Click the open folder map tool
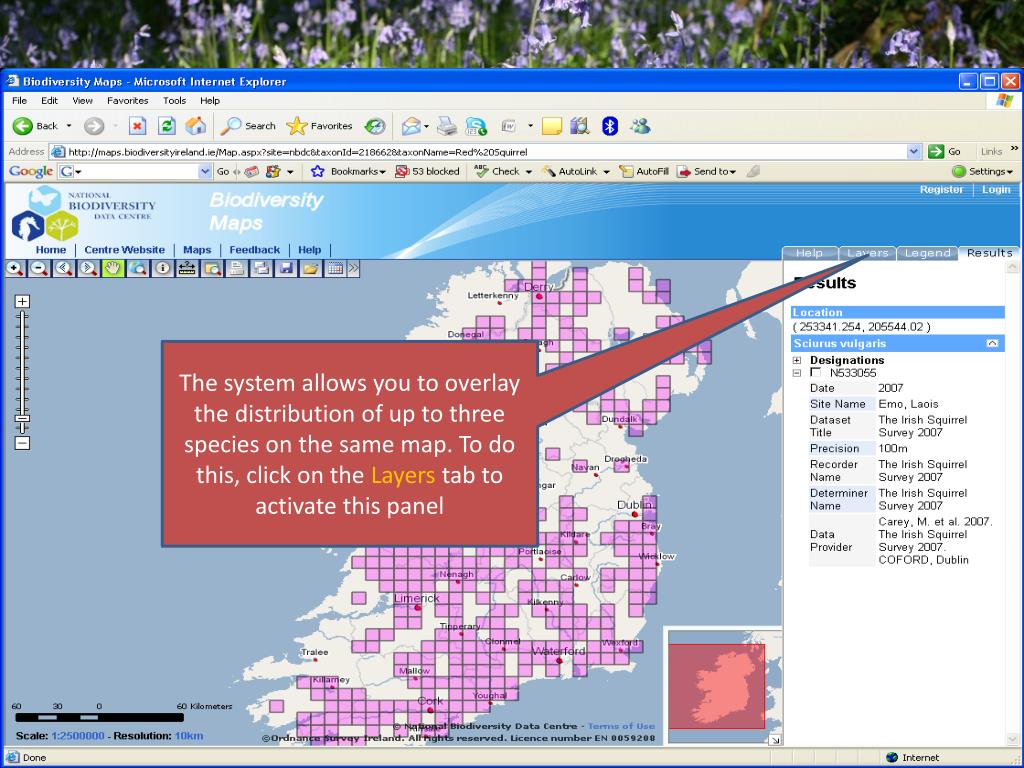Screen dimensions: 1024x768 coord(311,268)
